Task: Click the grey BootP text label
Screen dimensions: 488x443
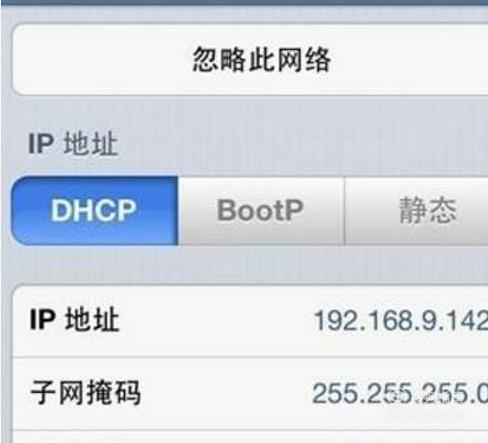Action: click(x=260, y=210)
